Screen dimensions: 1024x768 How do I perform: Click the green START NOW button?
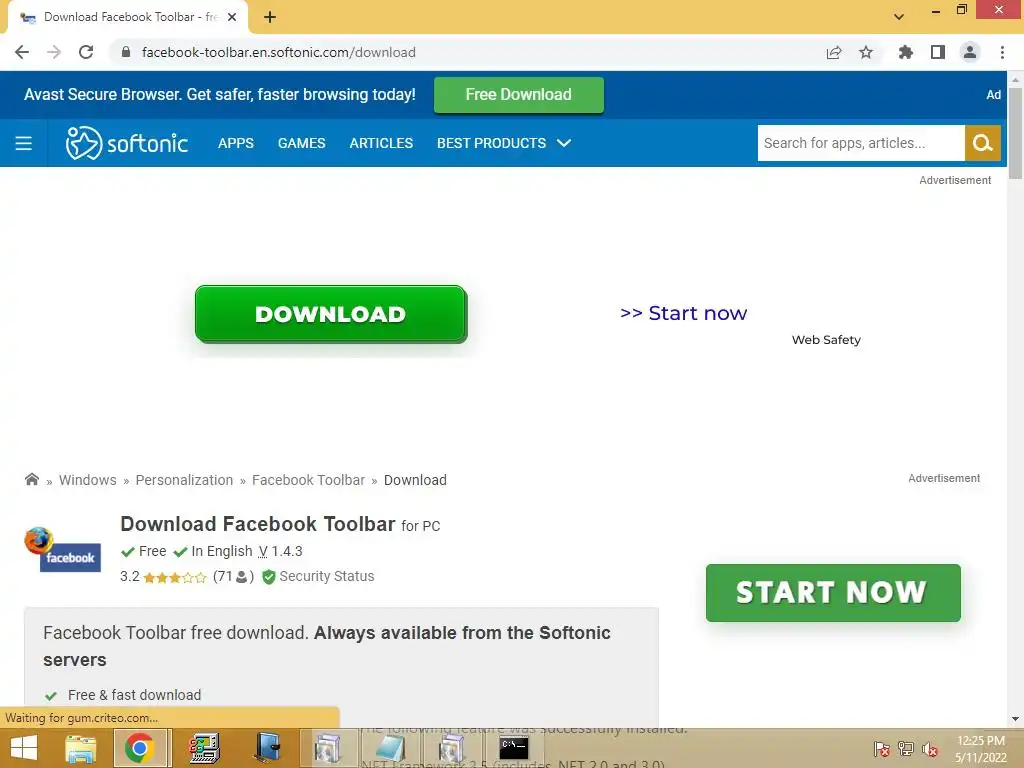(833, 592)
